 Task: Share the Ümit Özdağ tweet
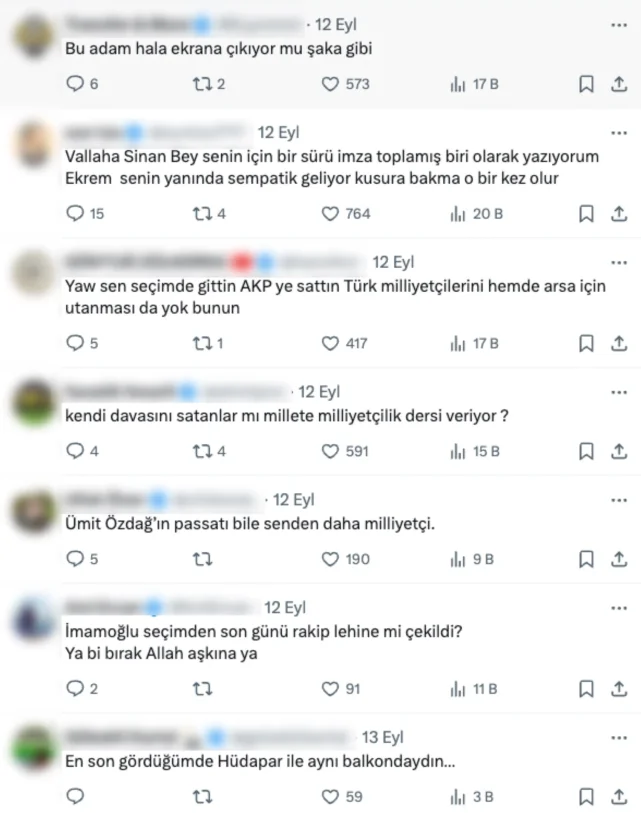coord(619,559)
